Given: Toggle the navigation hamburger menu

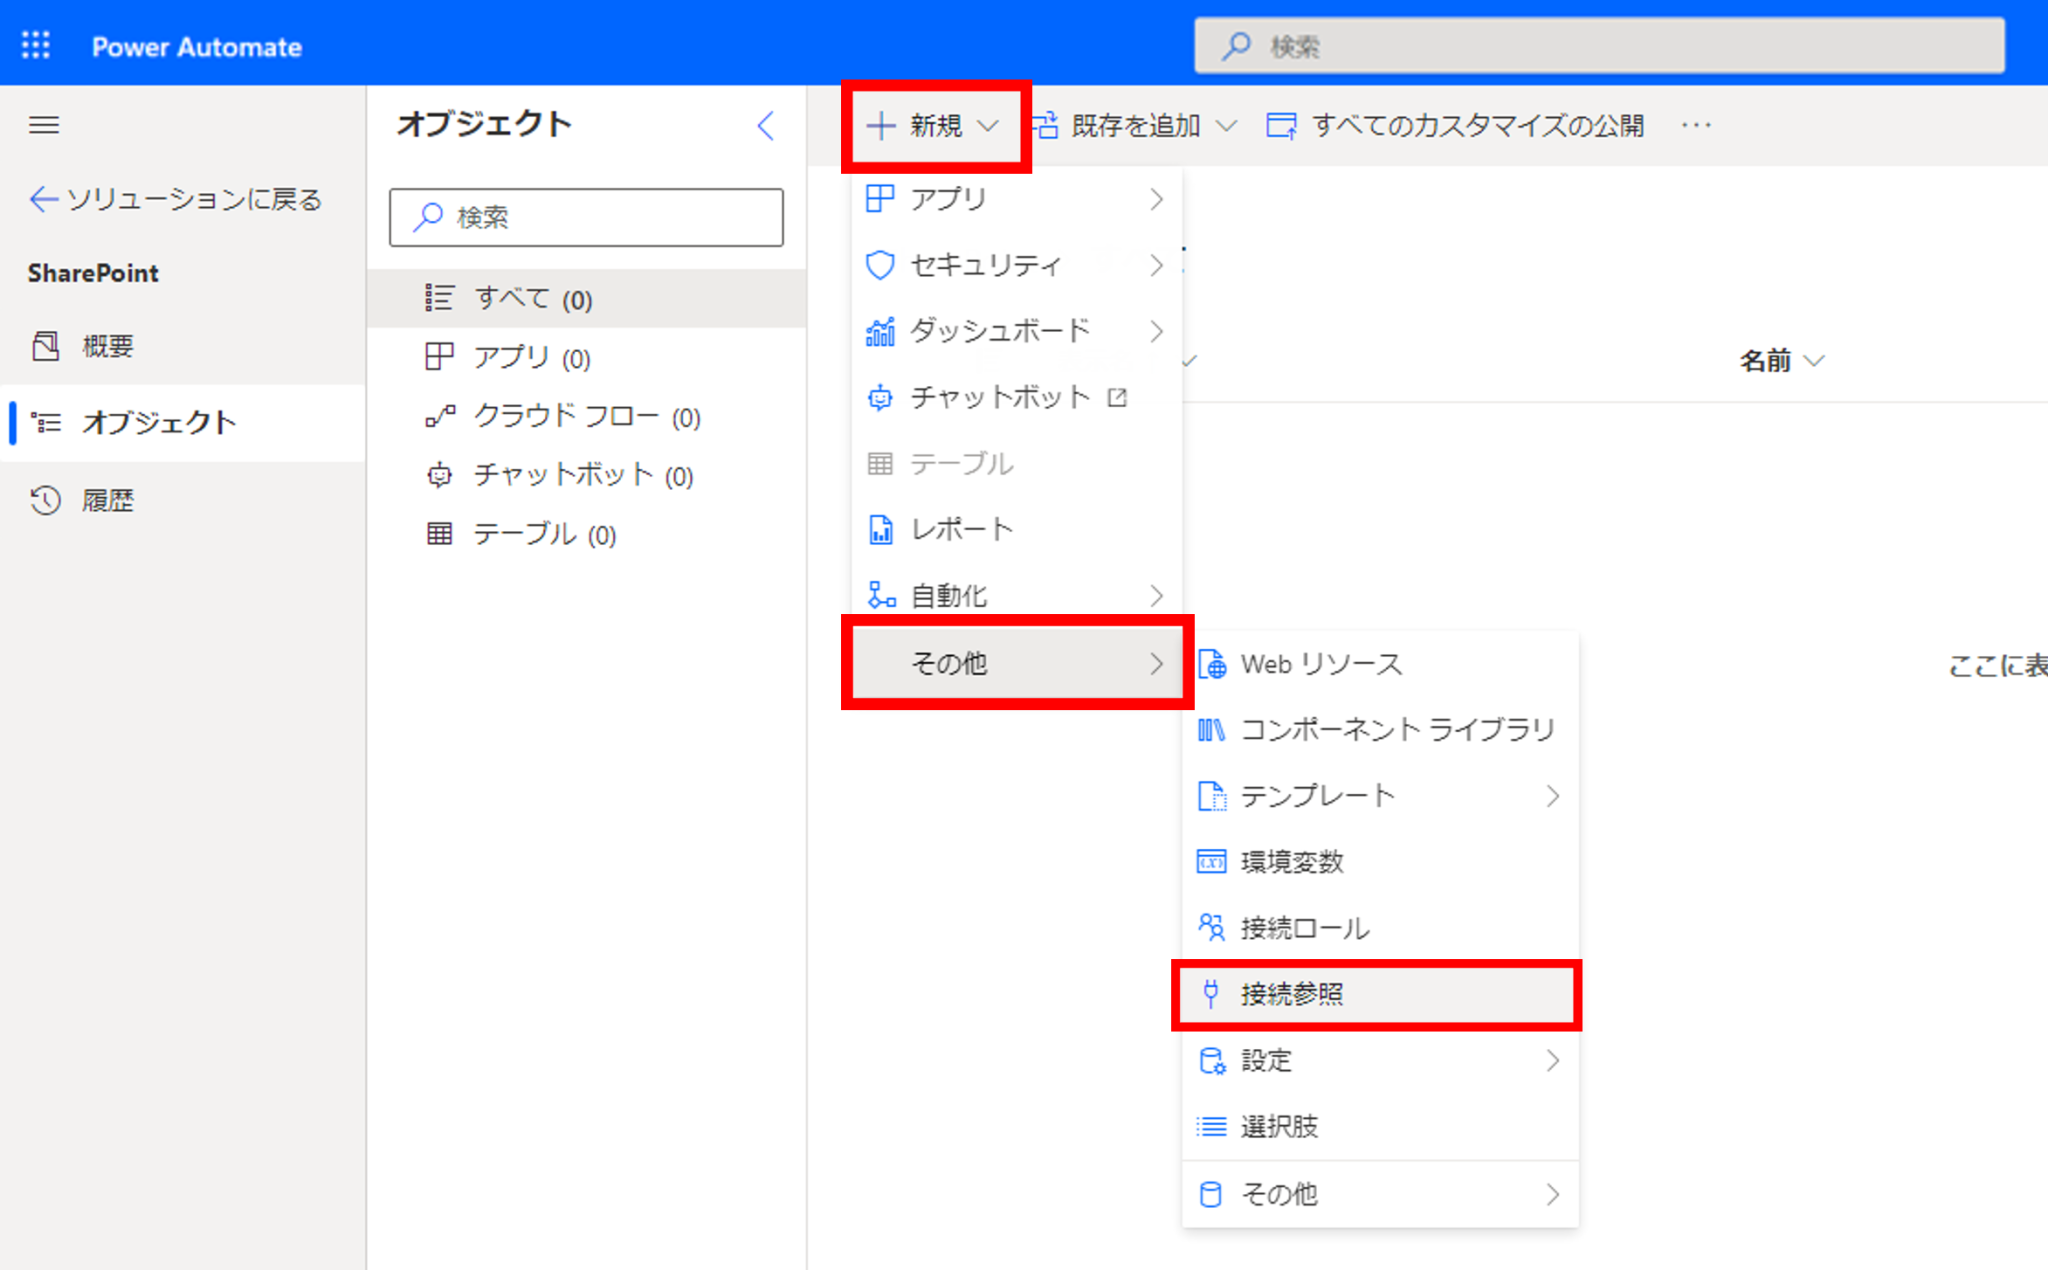Looking at the screenshot, I should point(44,124).
